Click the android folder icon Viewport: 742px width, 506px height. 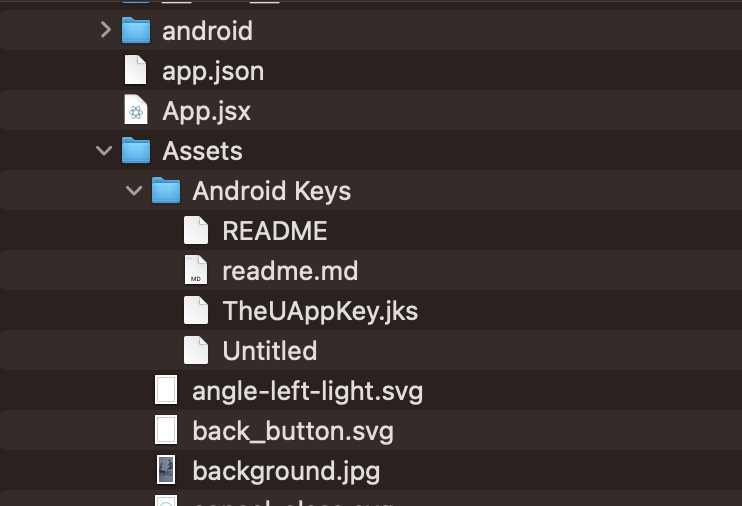[x=135, y=31]
